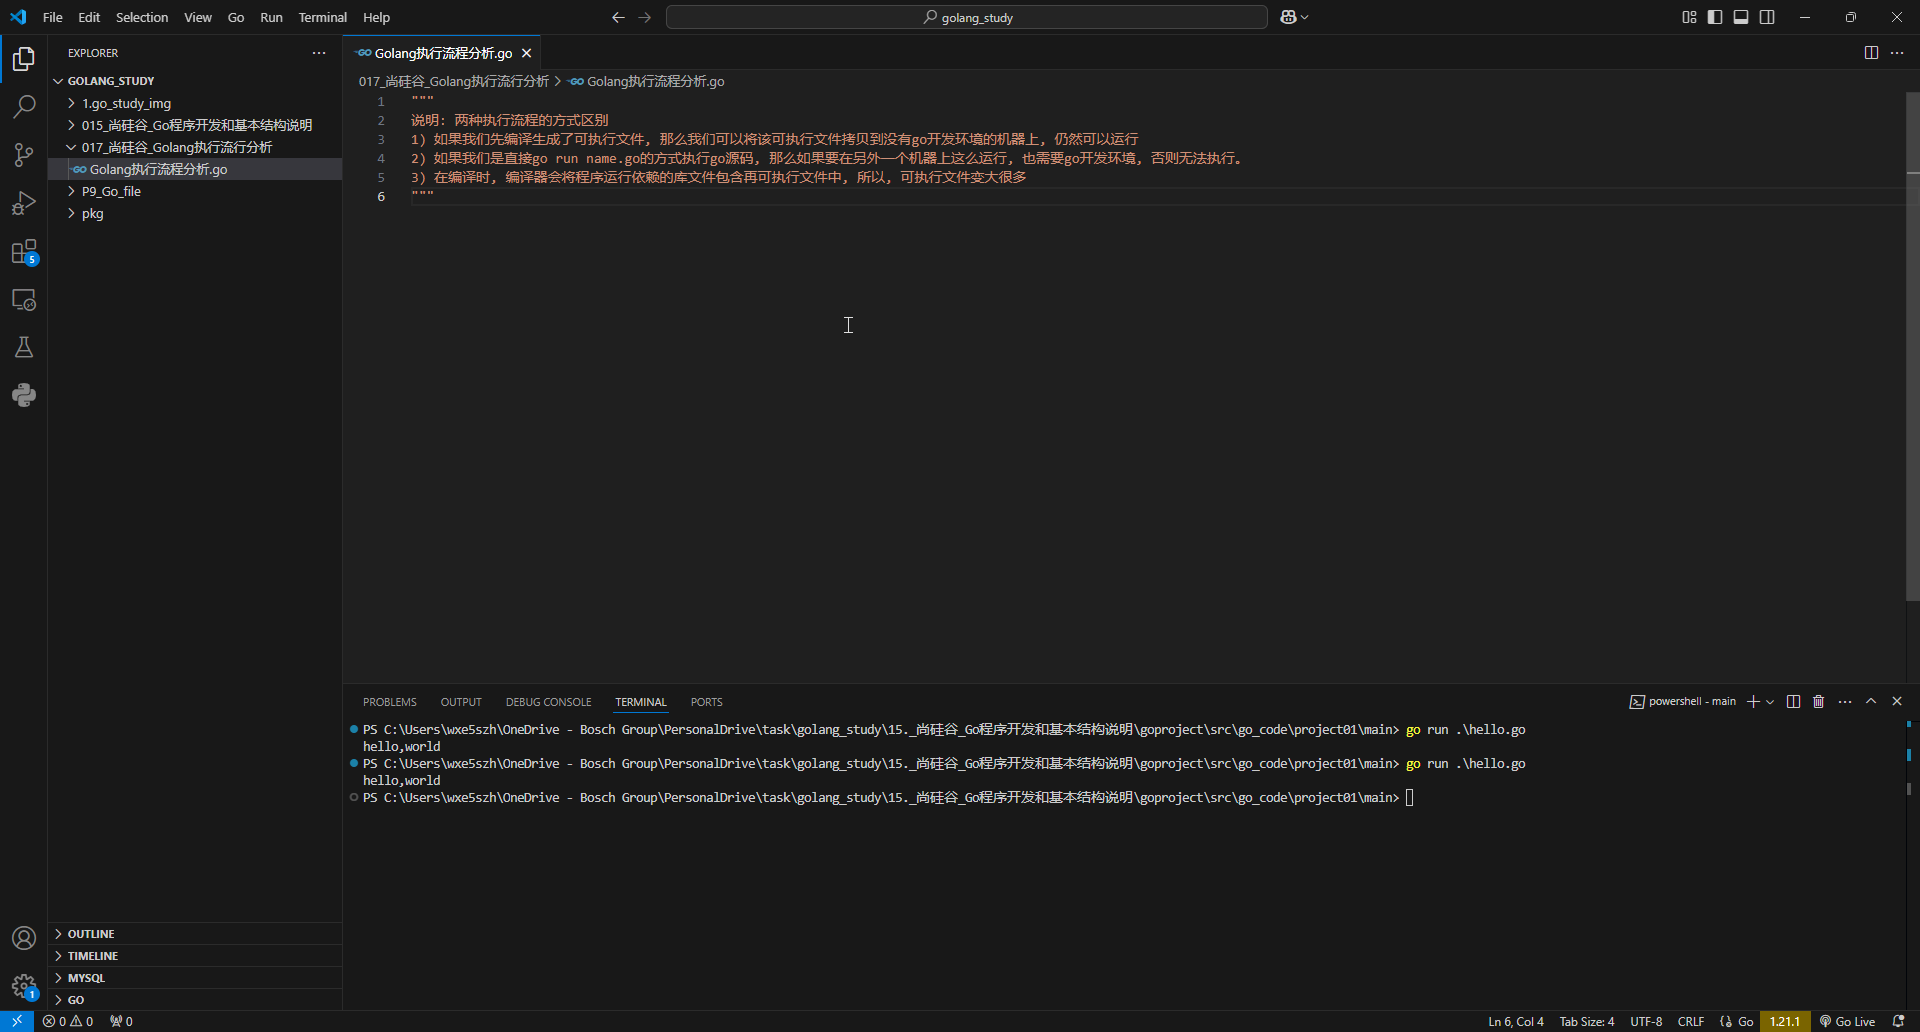Image resolution: width=1920 pixels, height=1032 pixels.
Task: Close the terminal panel
Action: pos(1897,701)
